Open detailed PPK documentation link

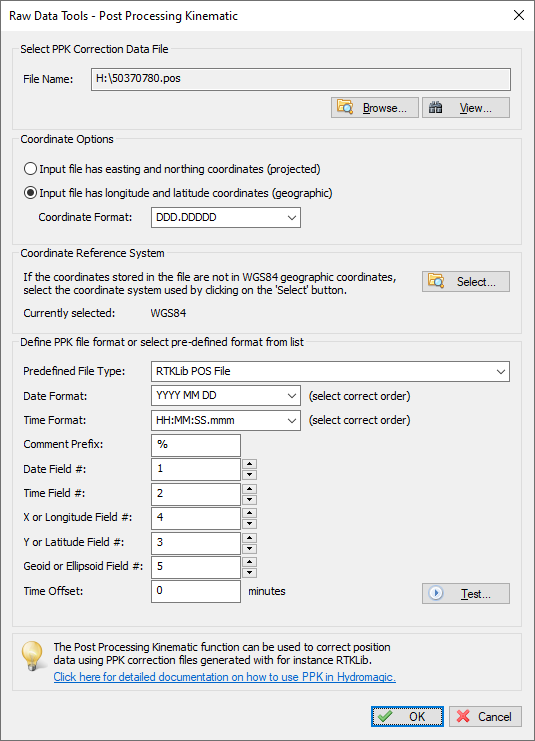[x=224, y=677]
